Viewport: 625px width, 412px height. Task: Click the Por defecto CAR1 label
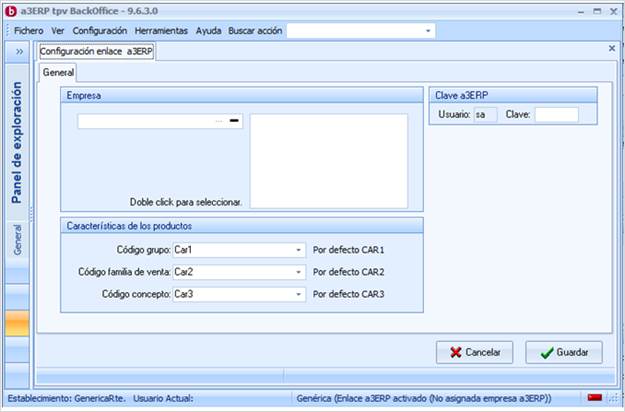pyautogui.click(x=348, y=250)
